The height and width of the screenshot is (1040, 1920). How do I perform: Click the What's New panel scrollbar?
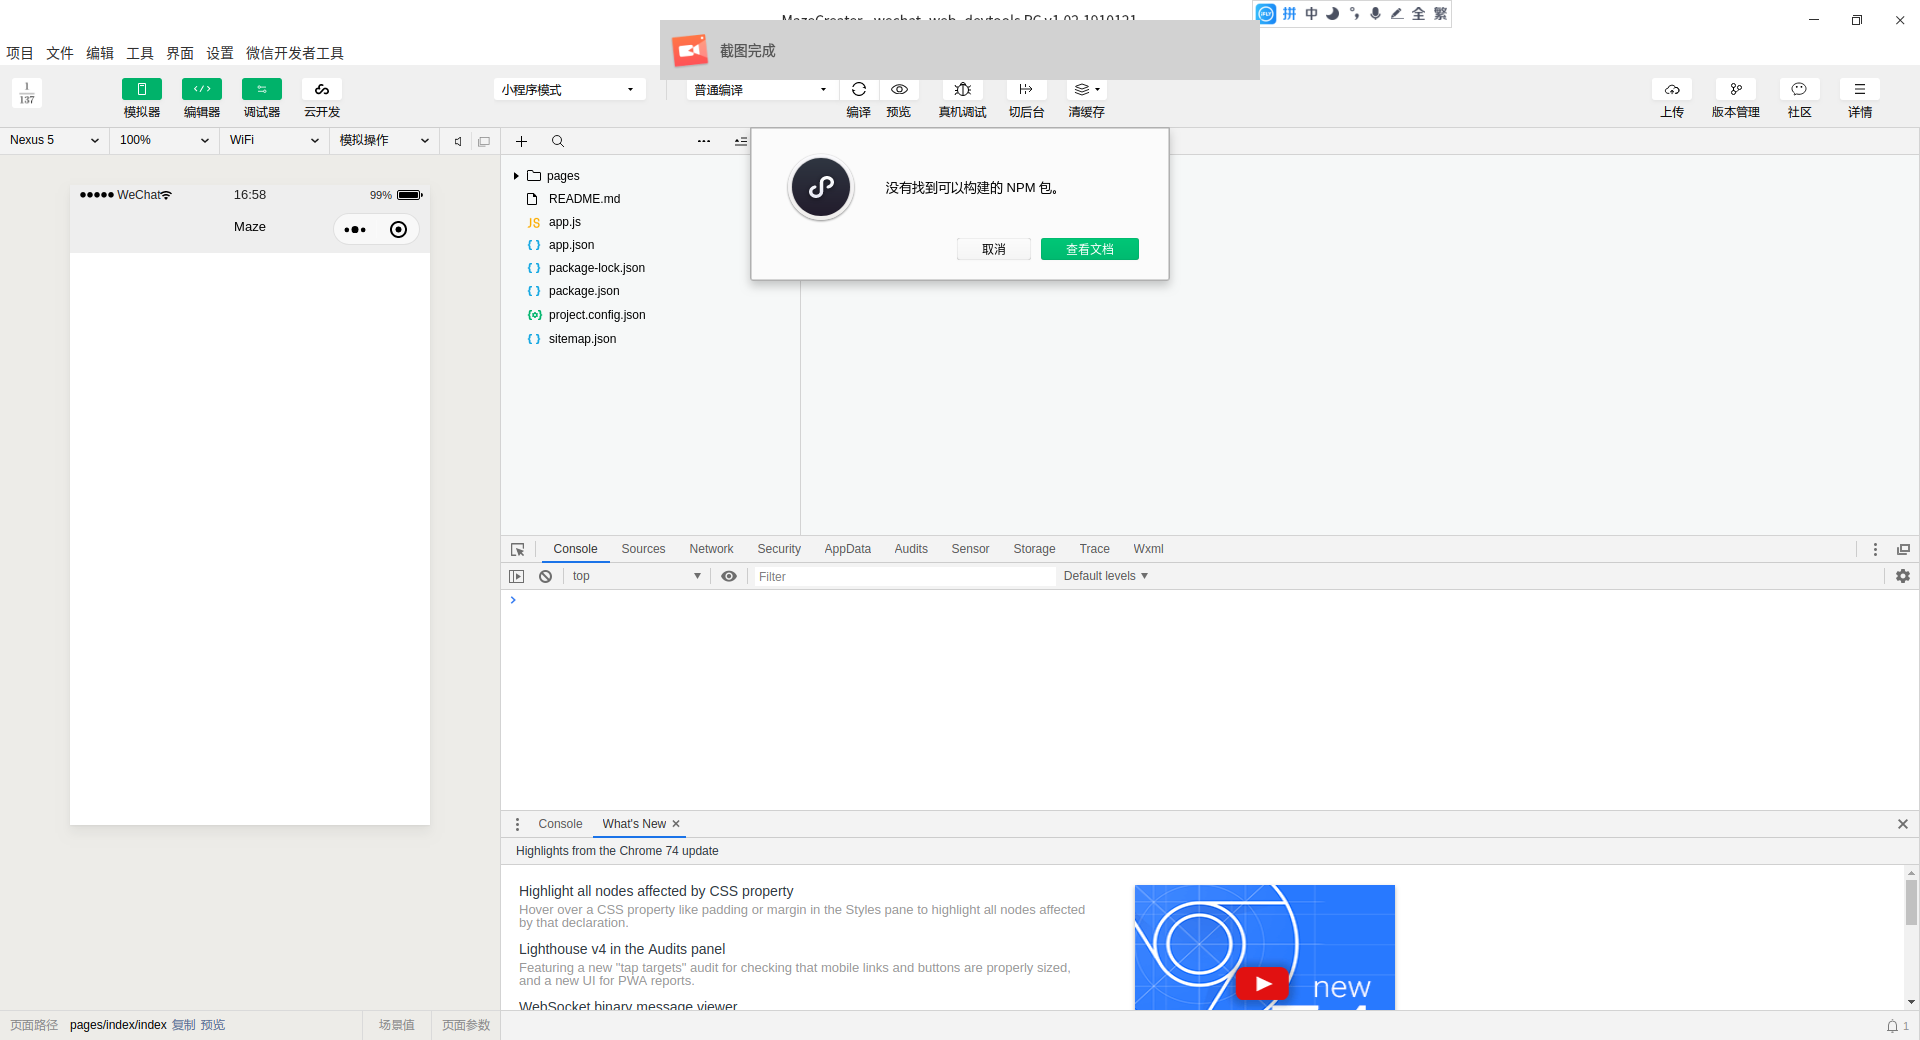point(1911,902)
